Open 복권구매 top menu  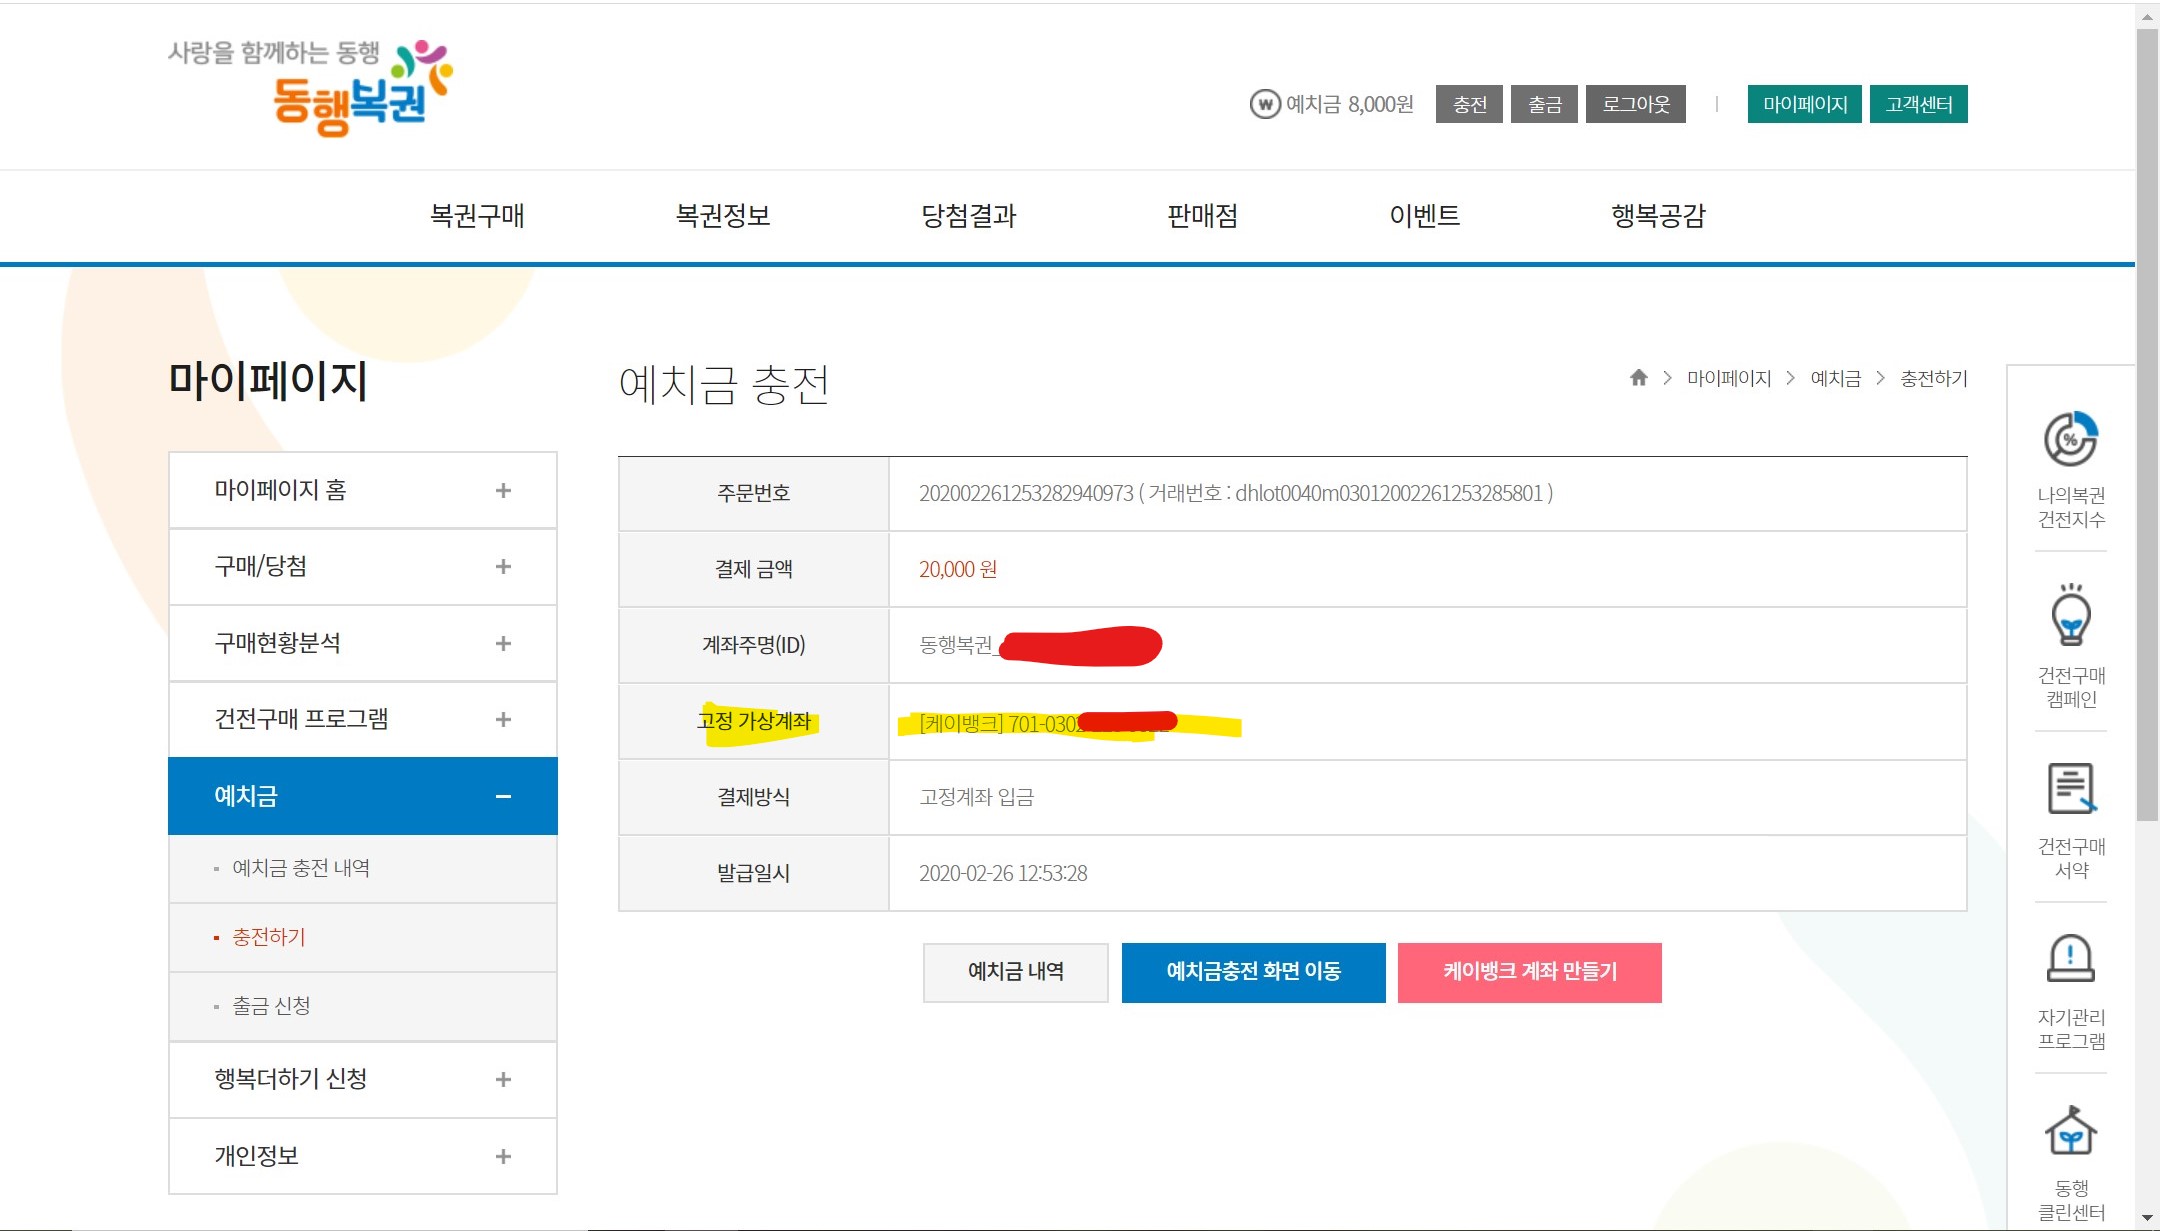(477, 216)
